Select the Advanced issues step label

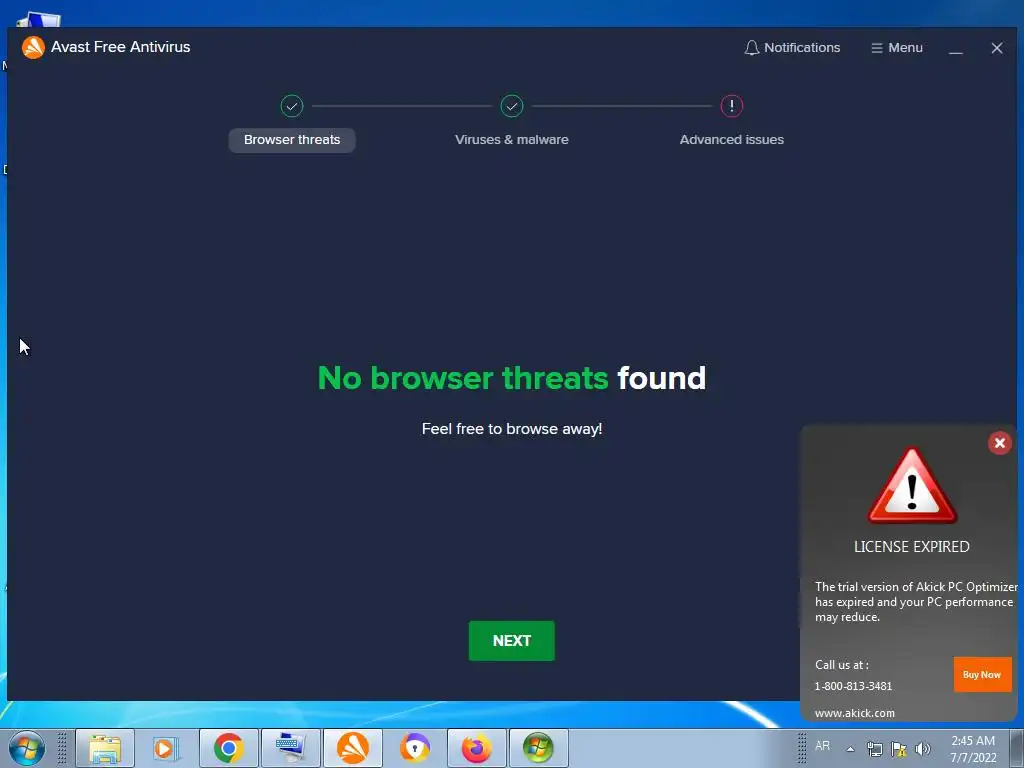coord(731,140)
